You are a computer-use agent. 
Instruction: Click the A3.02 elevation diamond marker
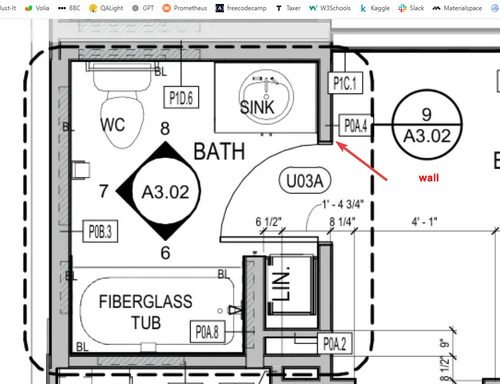click(158, 191)
